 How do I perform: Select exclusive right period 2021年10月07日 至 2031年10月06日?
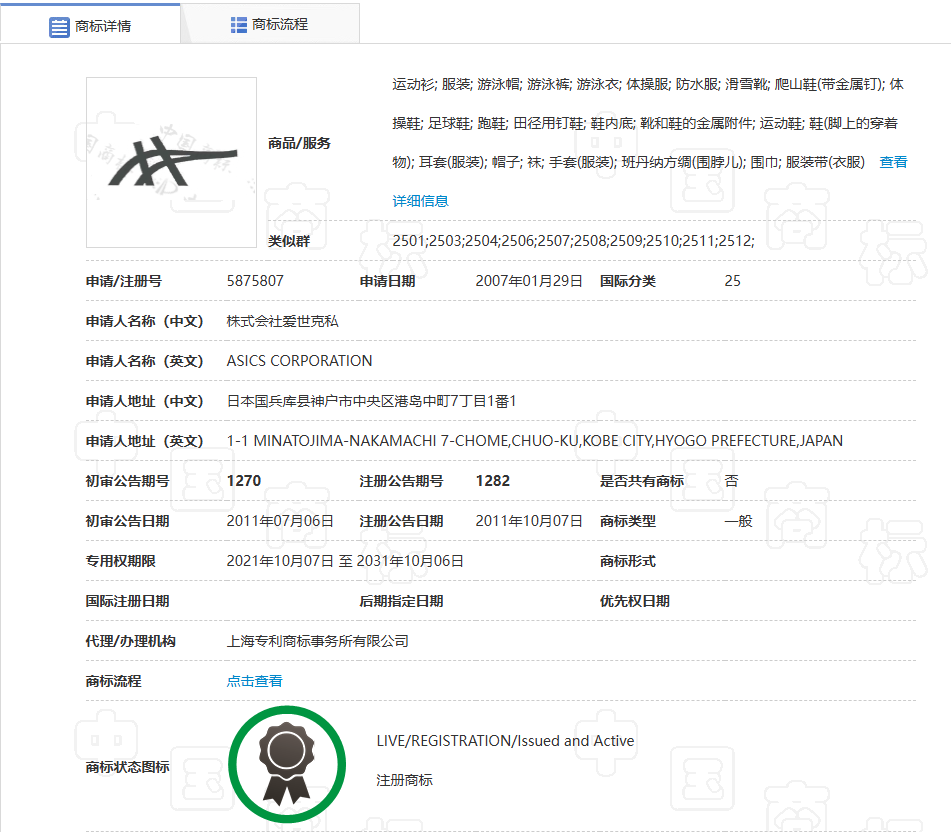[x=344, y=561]
